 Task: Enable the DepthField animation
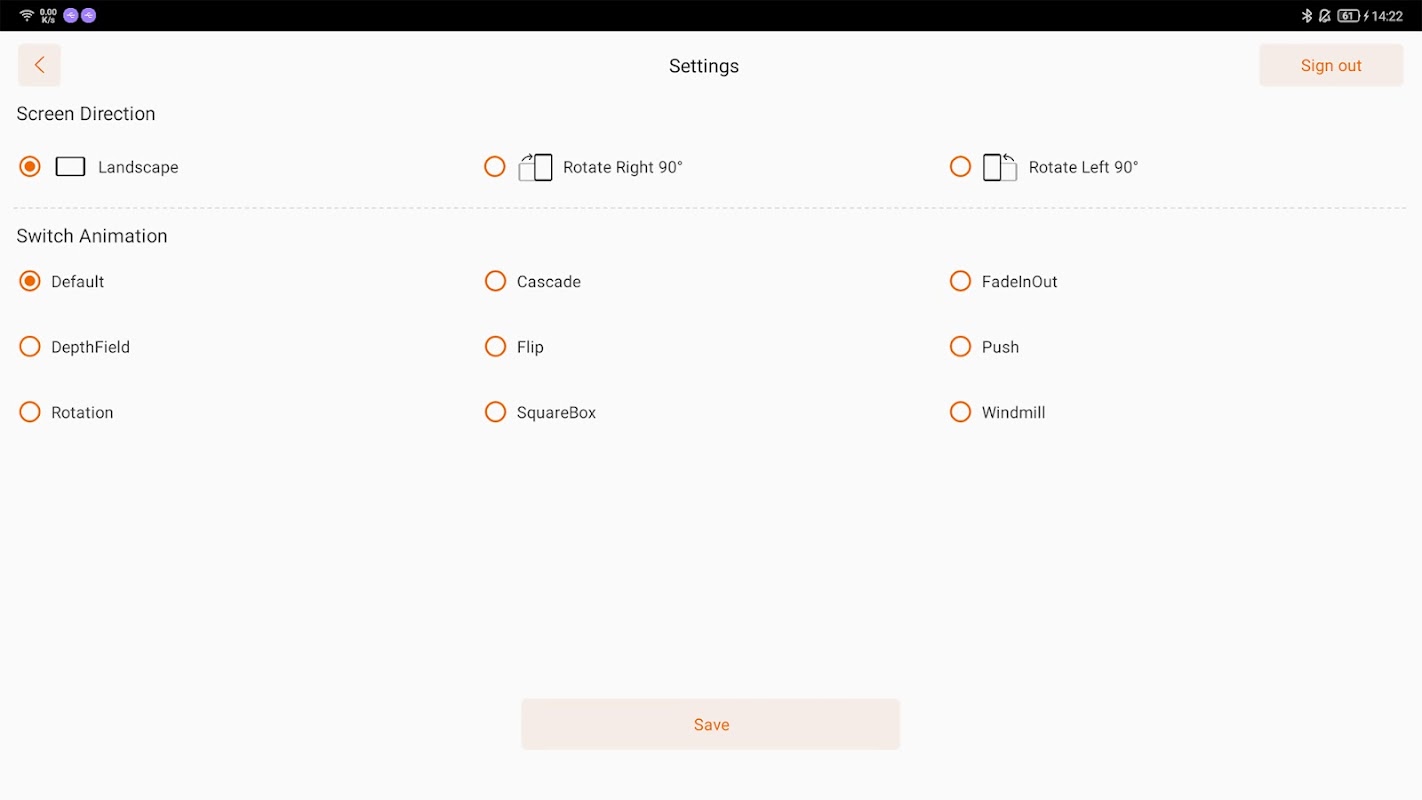(30, 347)
